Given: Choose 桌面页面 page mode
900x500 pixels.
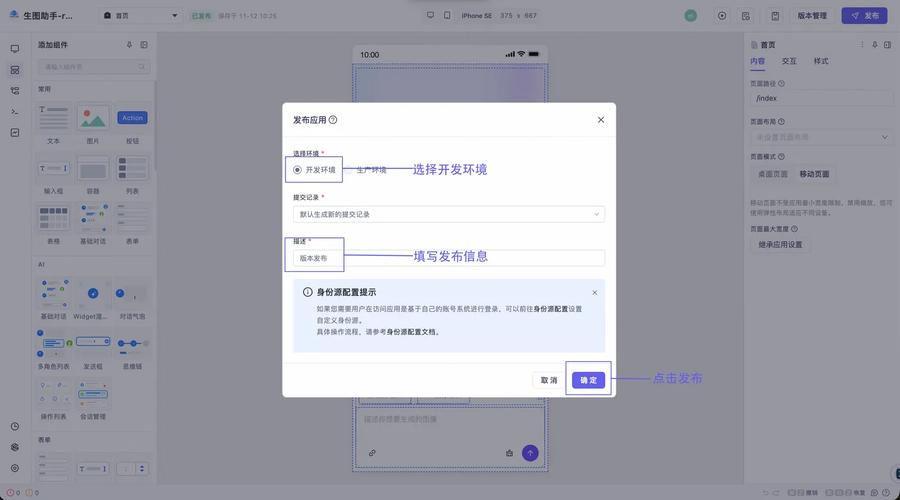Looking at the screenshot, I should [x=773, y=174].
